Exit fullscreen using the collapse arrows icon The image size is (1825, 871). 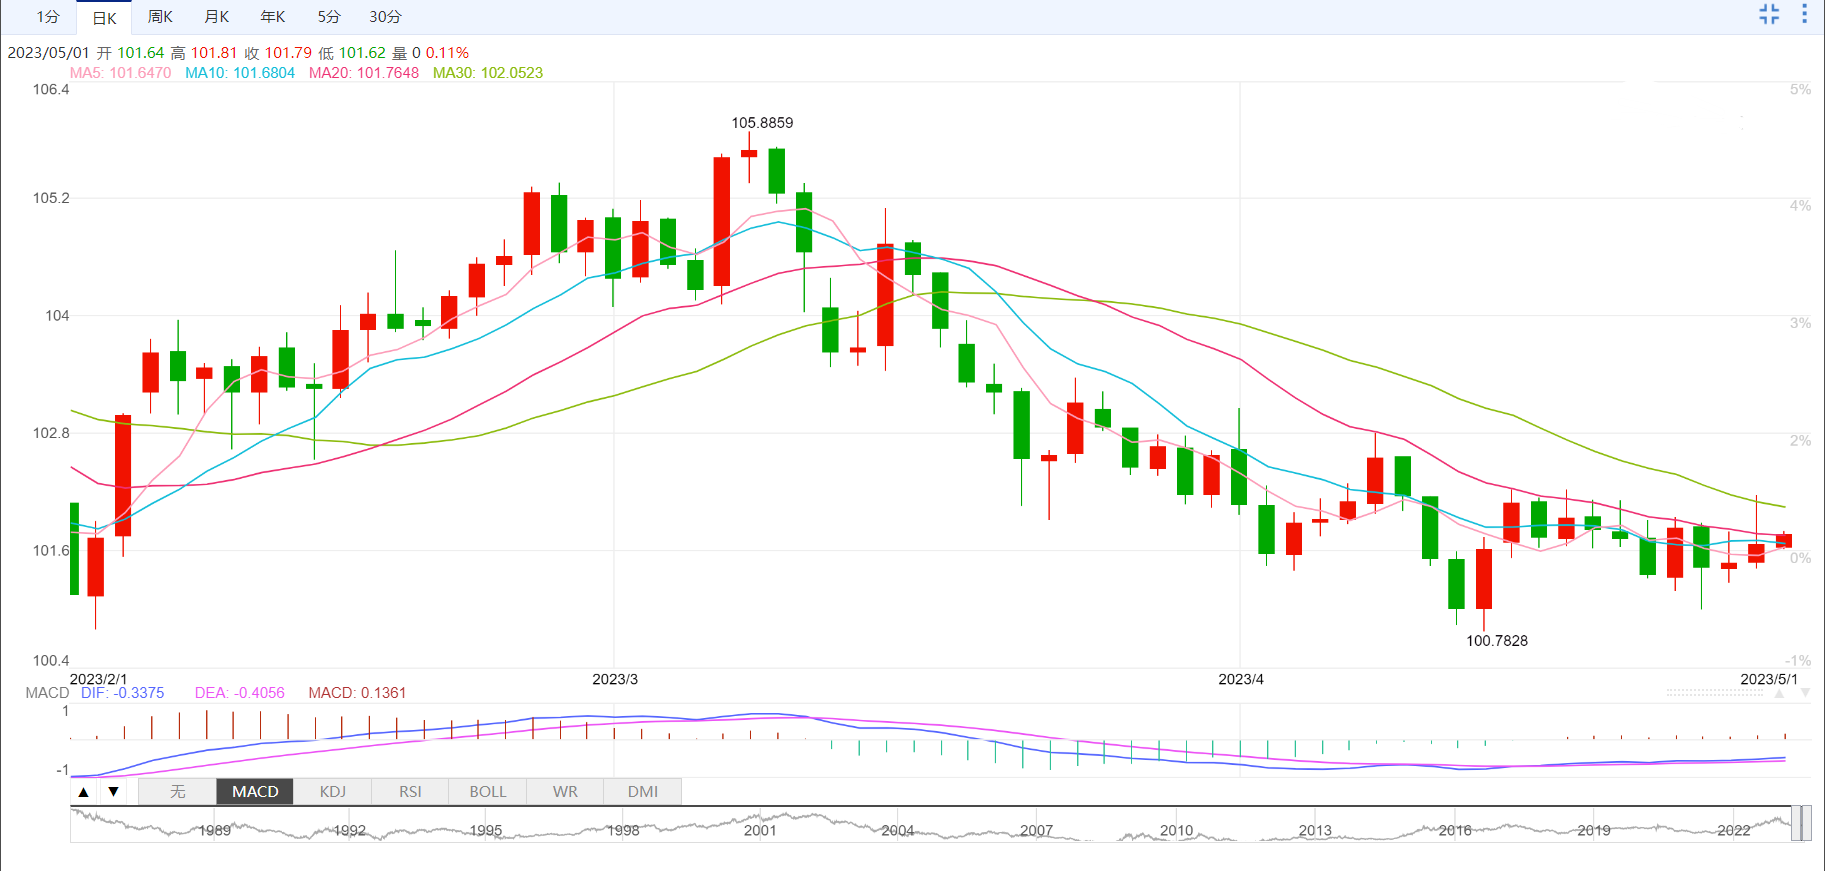[1769, 14]
